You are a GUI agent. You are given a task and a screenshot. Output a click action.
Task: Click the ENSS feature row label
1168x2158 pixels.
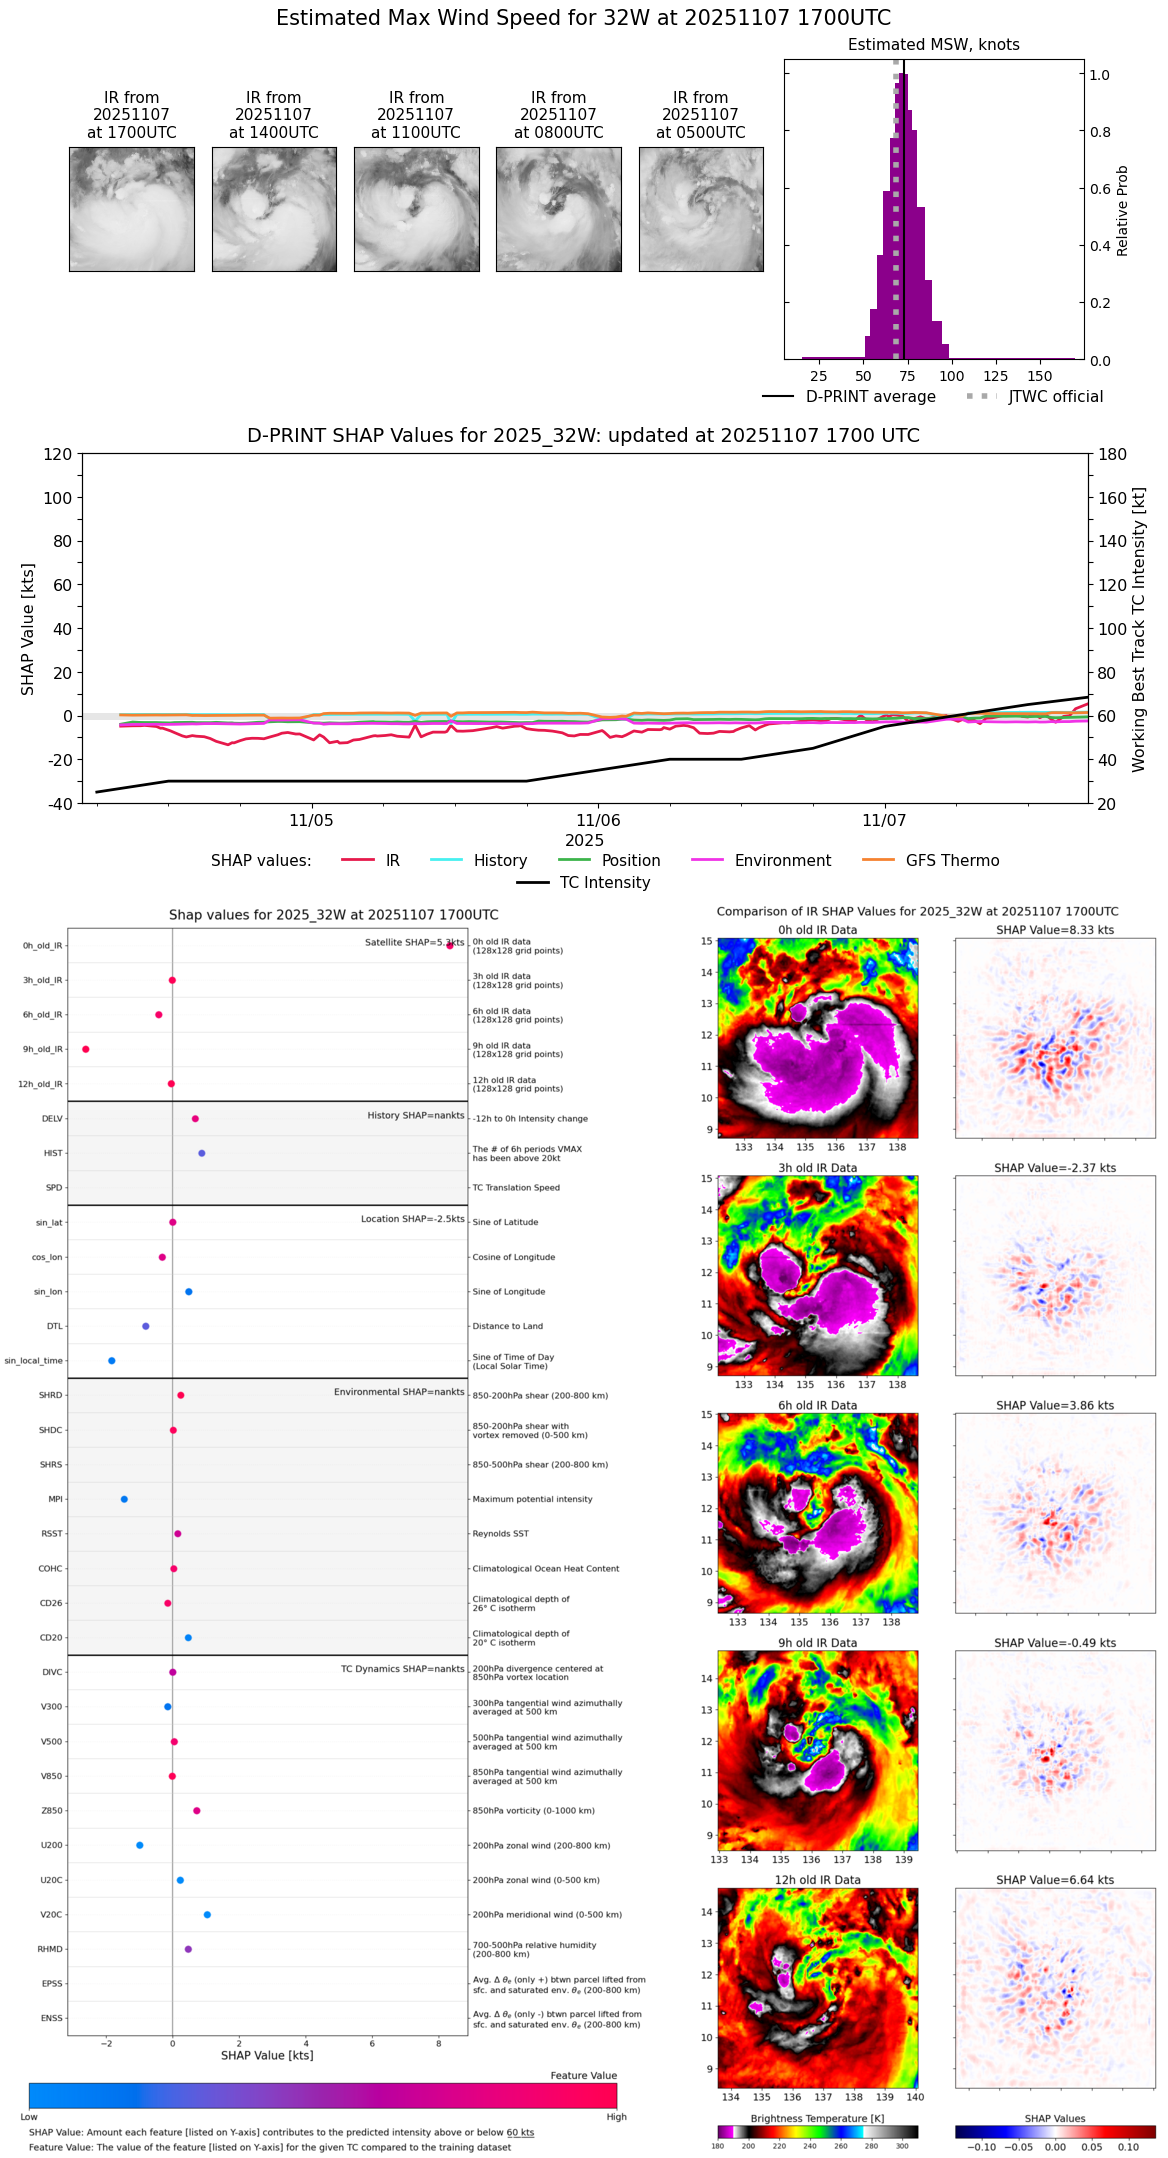52,2018
